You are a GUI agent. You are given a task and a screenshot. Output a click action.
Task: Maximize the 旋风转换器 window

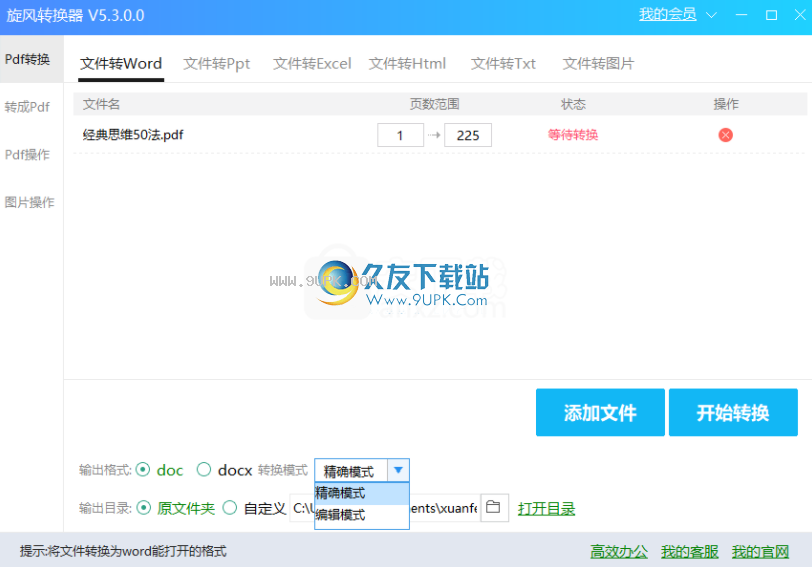point(771,15)
